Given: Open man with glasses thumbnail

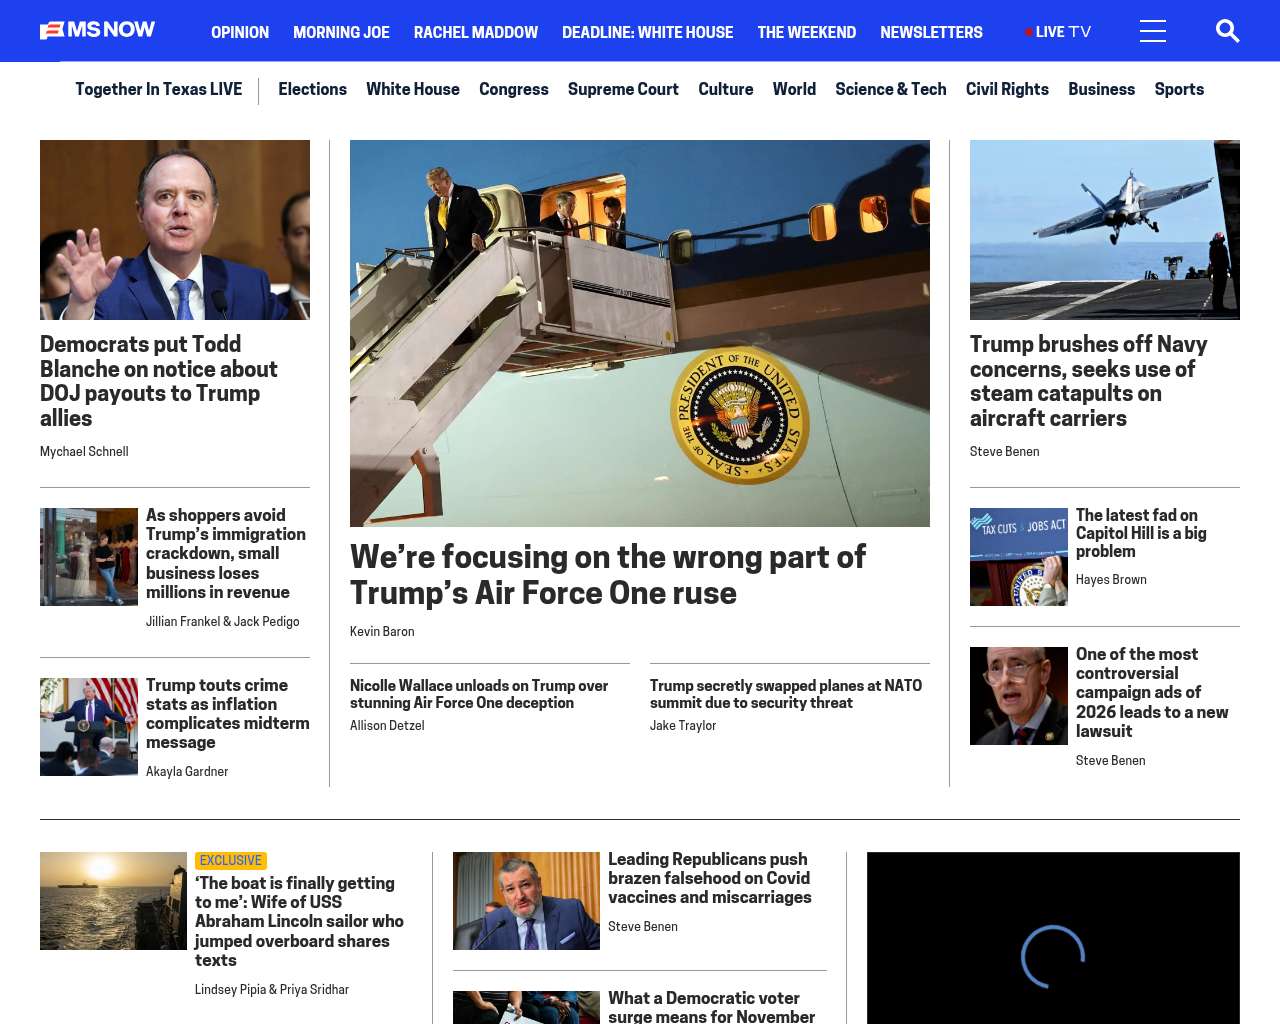Looking at the screenshot, I should click(1019, 696).
